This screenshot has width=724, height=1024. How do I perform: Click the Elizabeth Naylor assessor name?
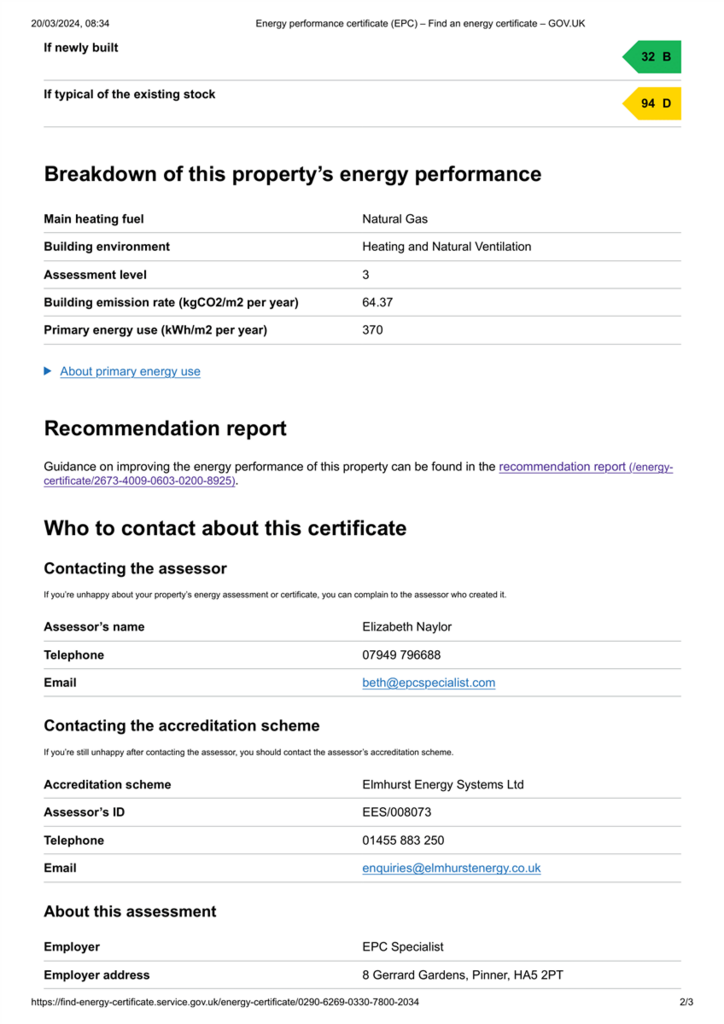point(407,627)
